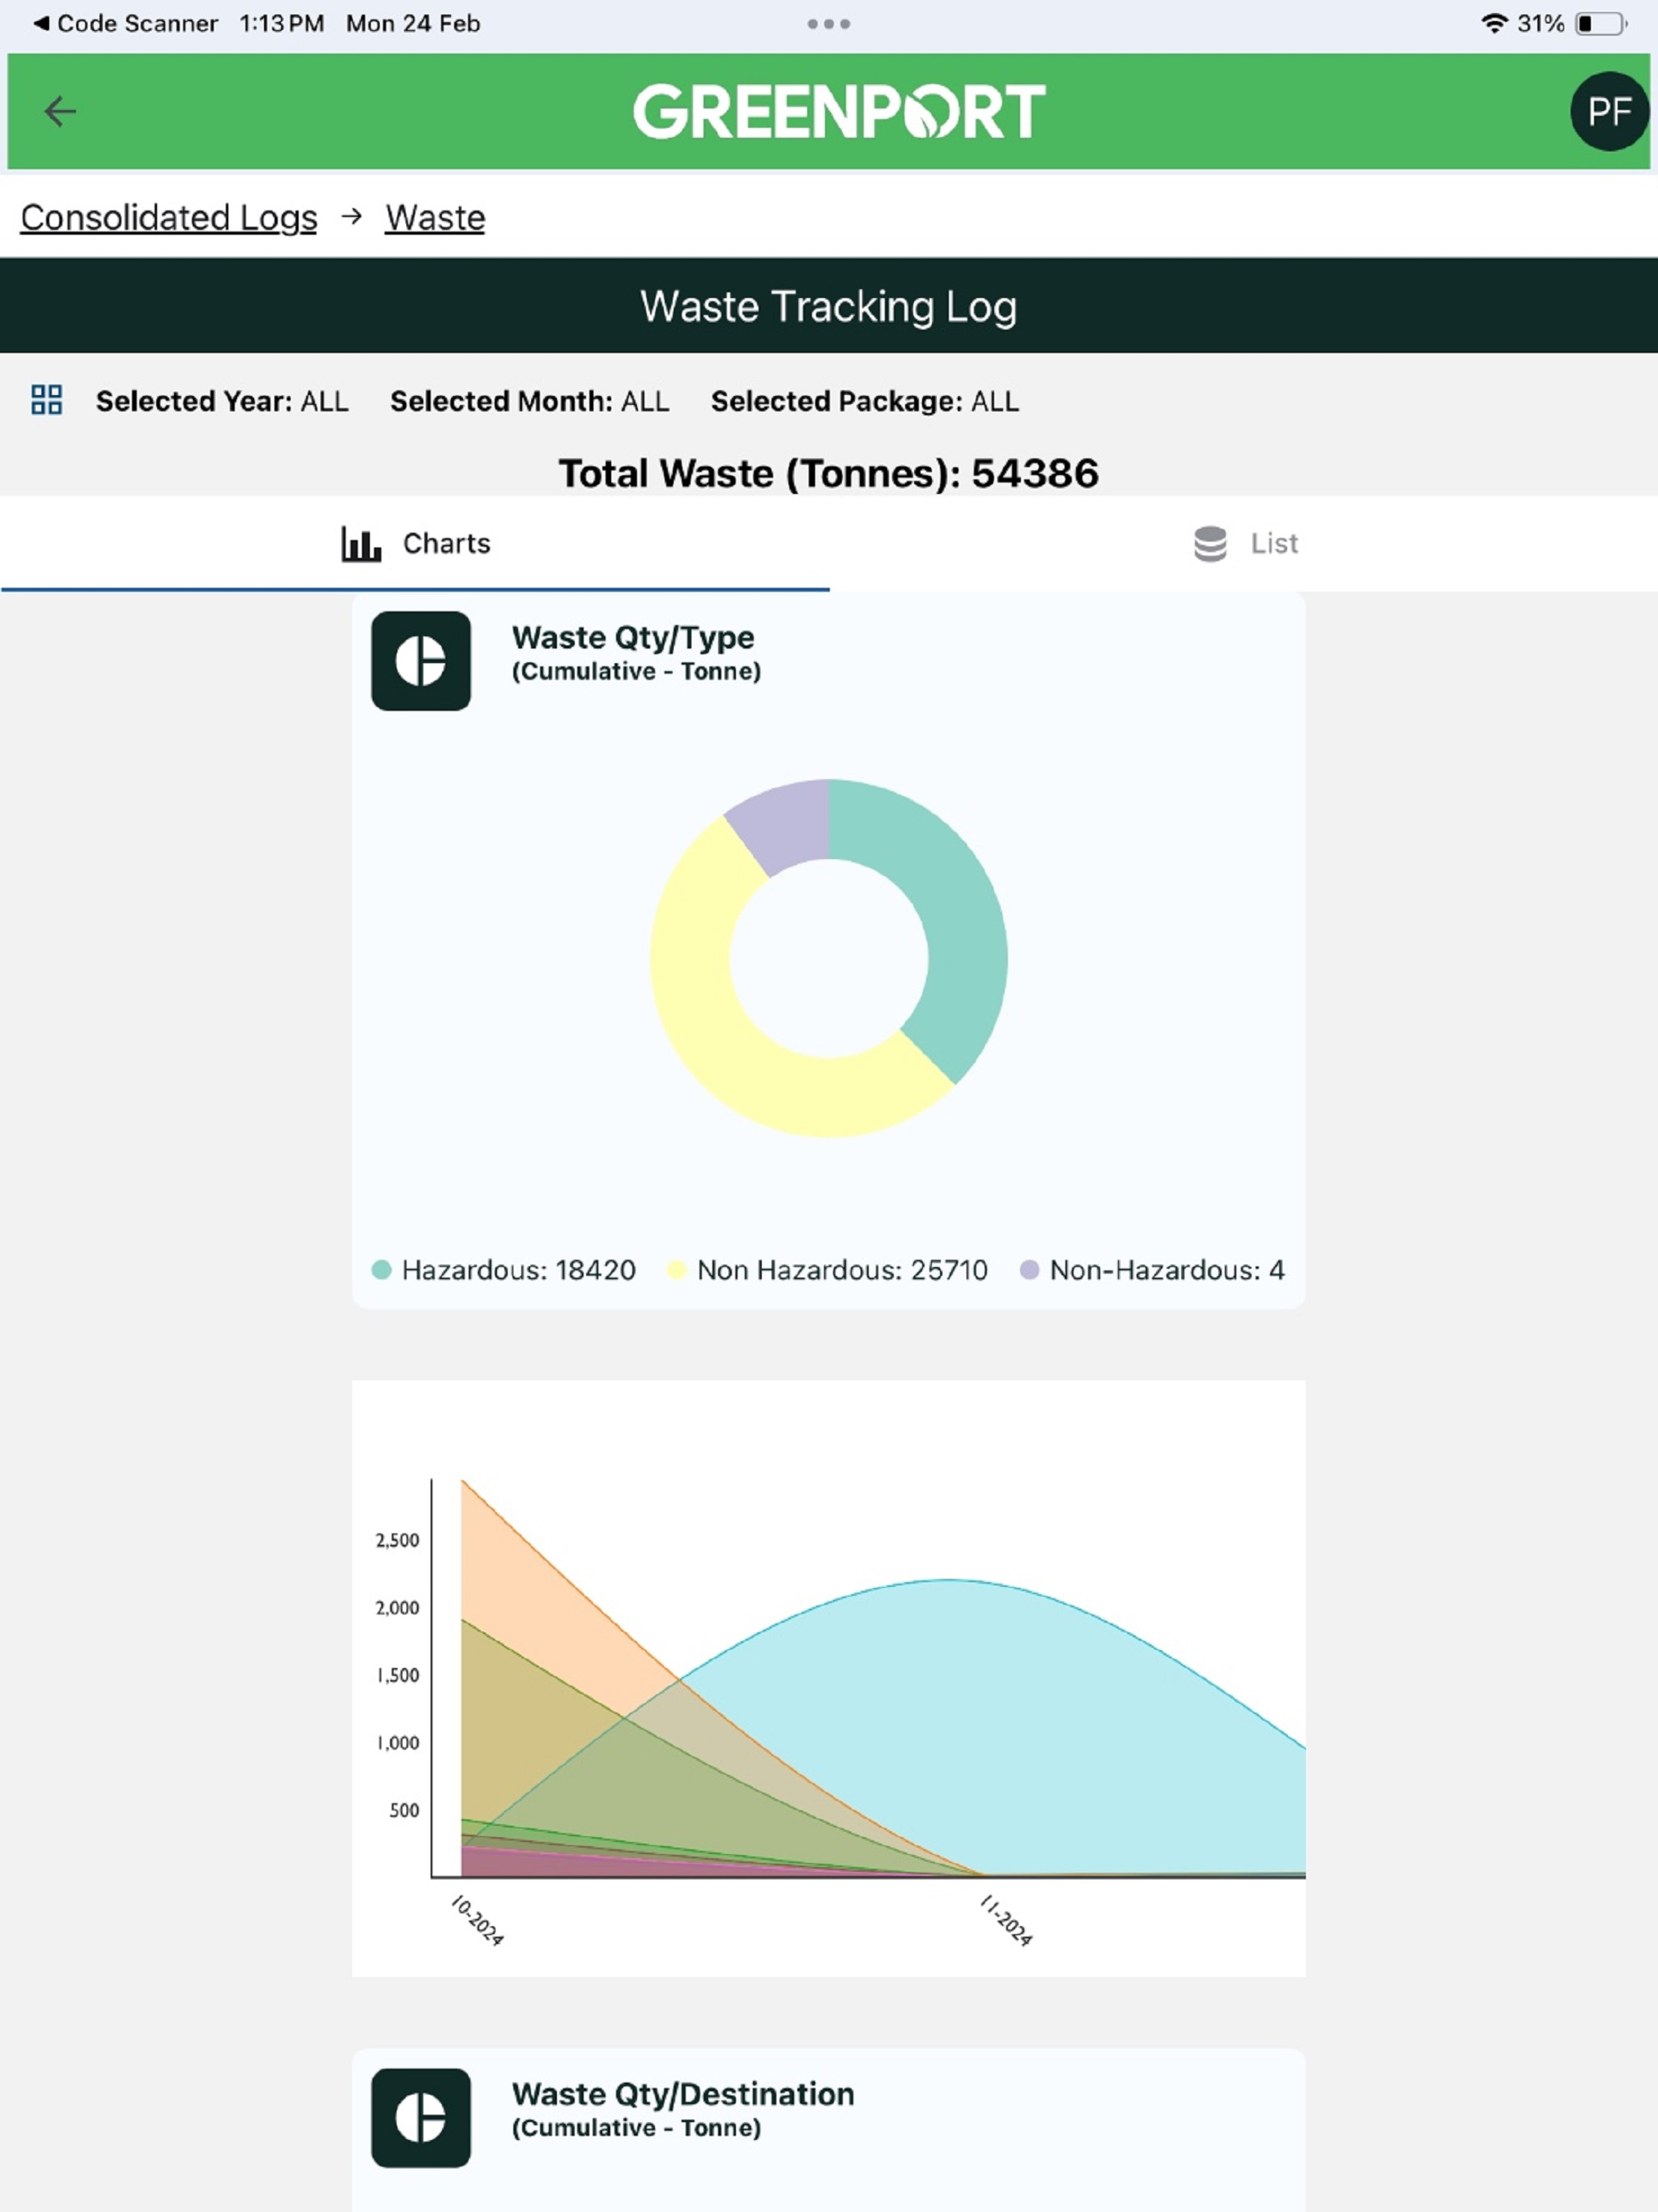Tap the Waste Qty/Type pie chart icon
The height and width of the screenshot is (2212, 1658).
click(421, 661)
